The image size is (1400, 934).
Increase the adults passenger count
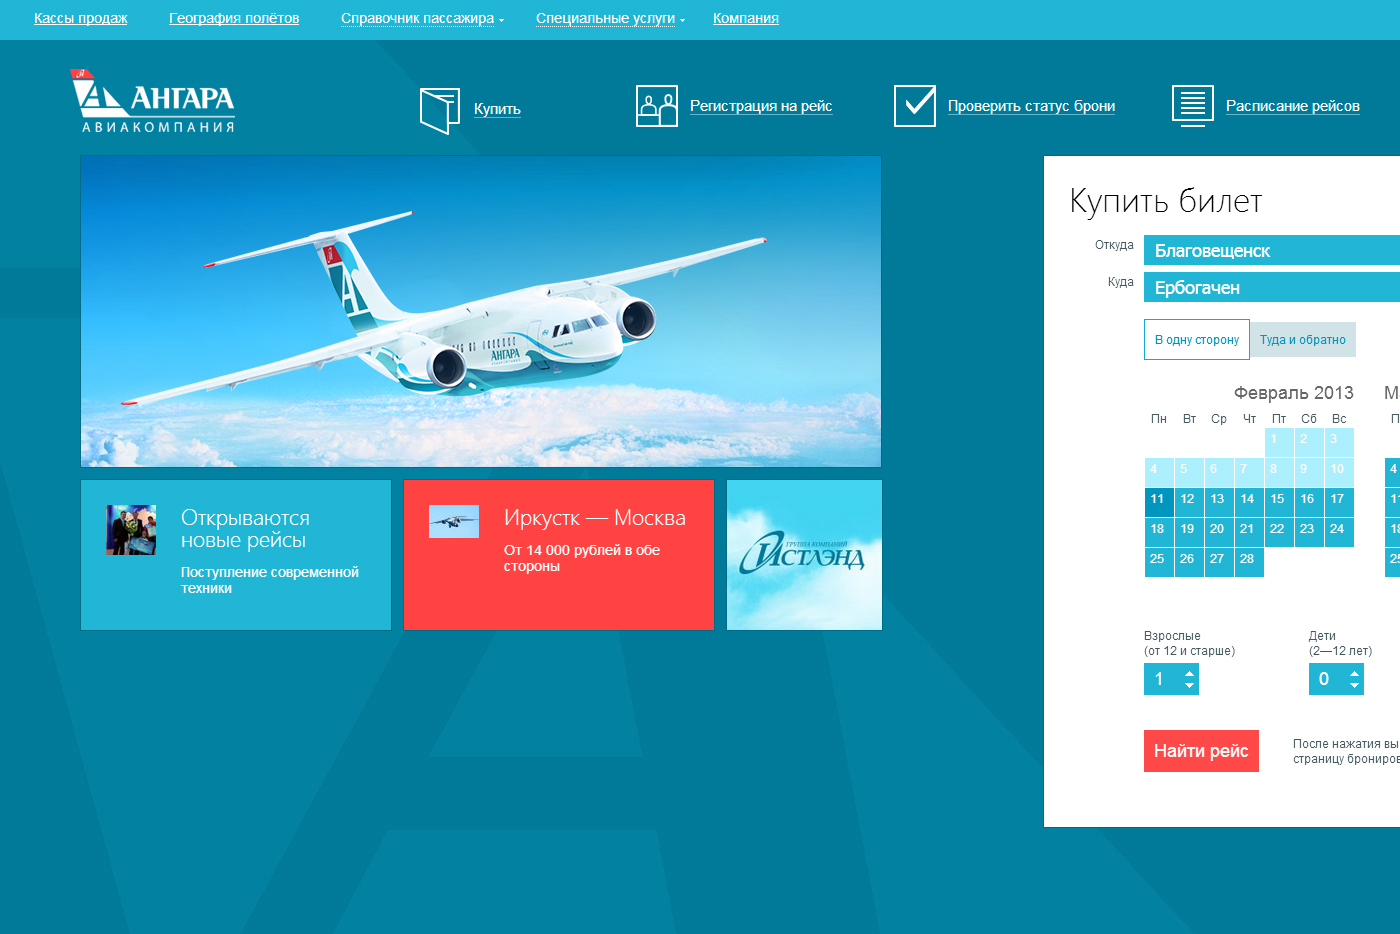click(1189, 673)
